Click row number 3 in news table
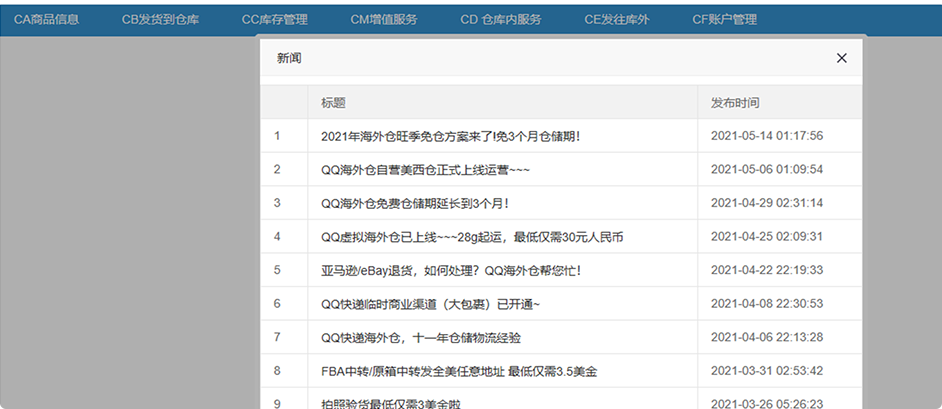 pos(277,203)
